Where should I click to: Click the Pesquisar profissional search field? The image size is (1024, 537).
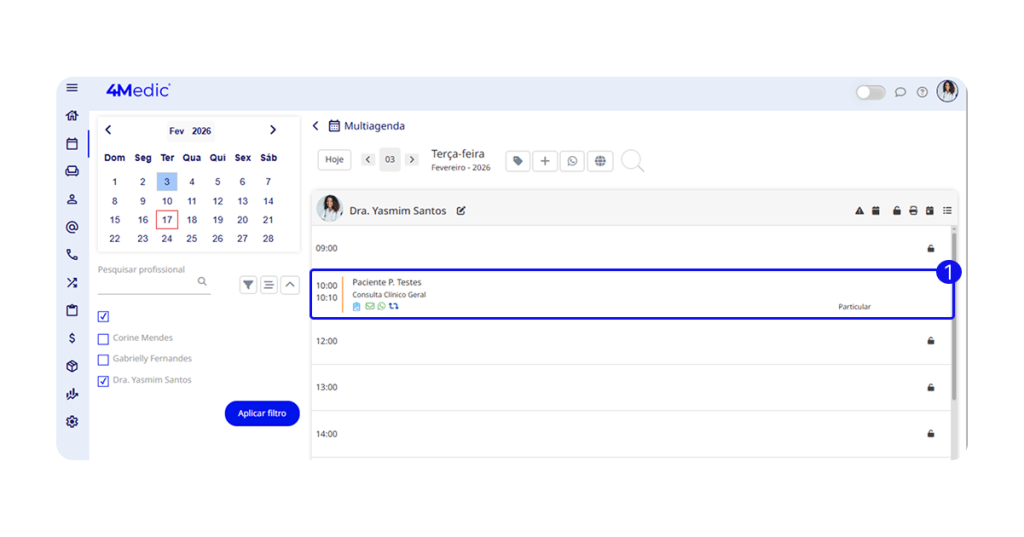pyautogui.click(x=146, y=283)
